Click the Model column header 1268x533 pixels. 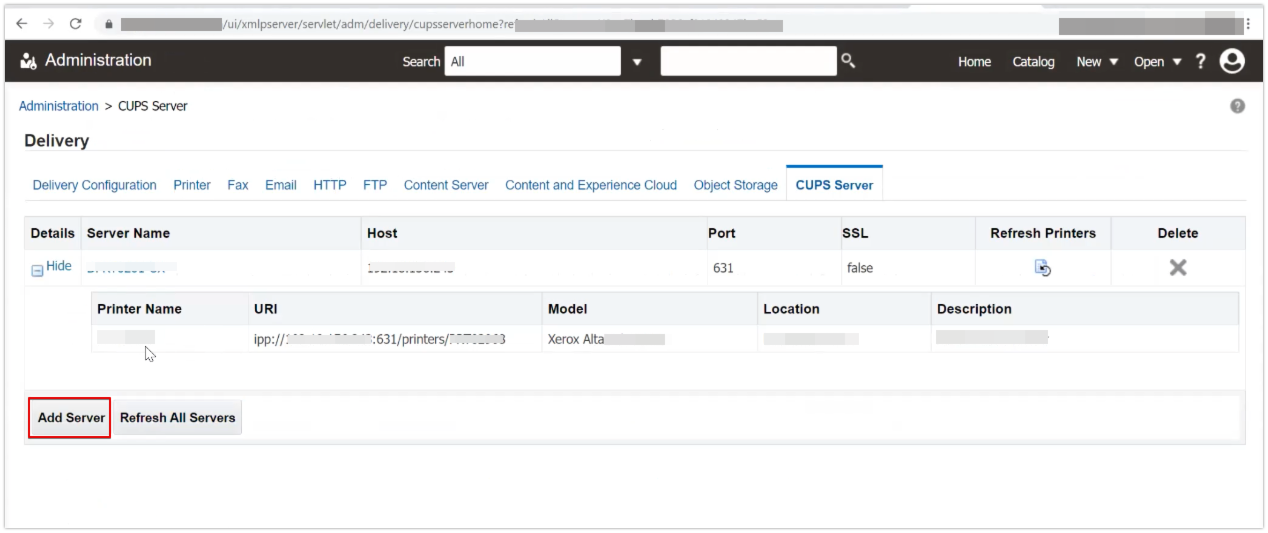coord(568,309)
